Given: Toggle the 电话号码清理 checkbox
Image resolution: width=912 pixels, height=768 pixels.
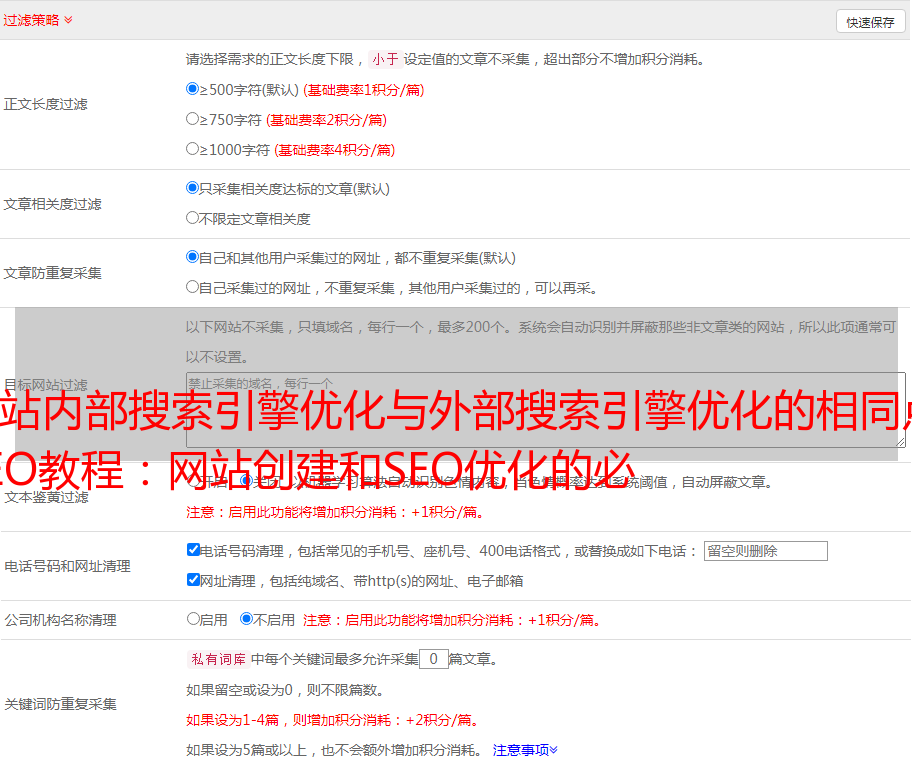Looking at the screenshot, I should point(194,550).
